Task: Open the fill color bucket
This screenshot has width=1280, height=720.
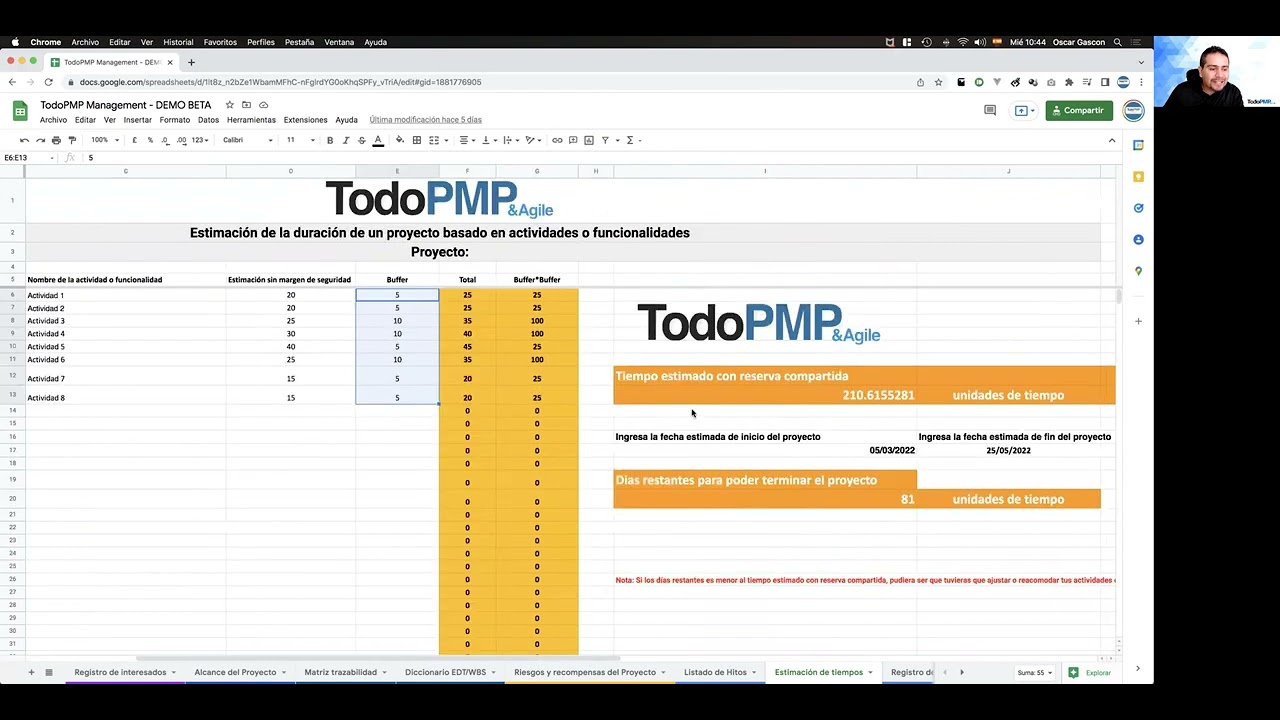Action: click(x=400, y=140)
